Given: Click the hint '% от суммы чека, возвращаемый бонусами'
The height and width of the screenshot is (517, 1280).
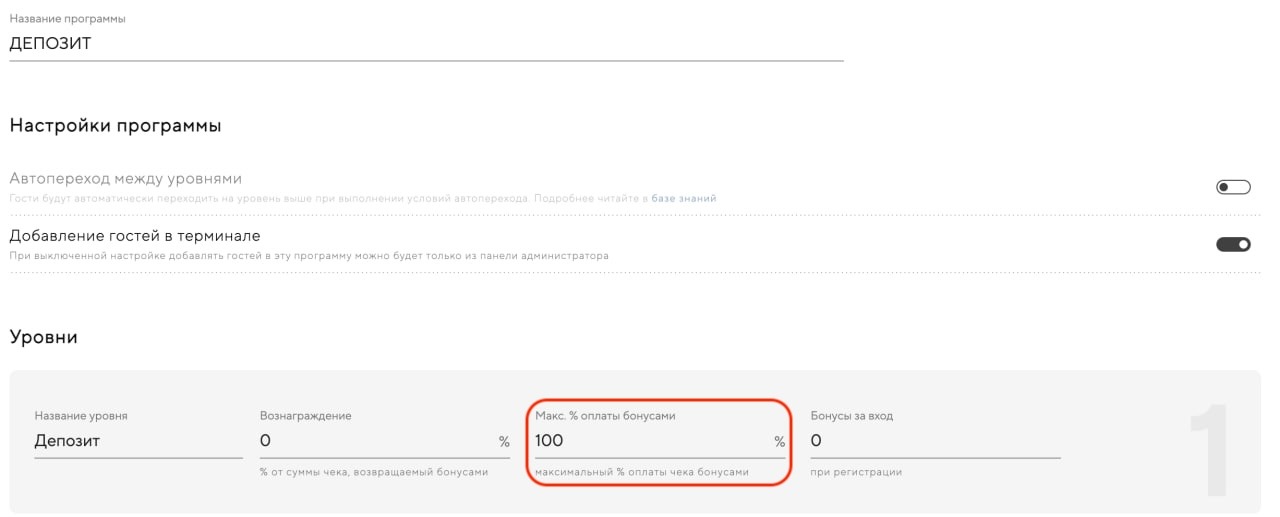Looking at the screenshot, I should click(x=374, y=472).
